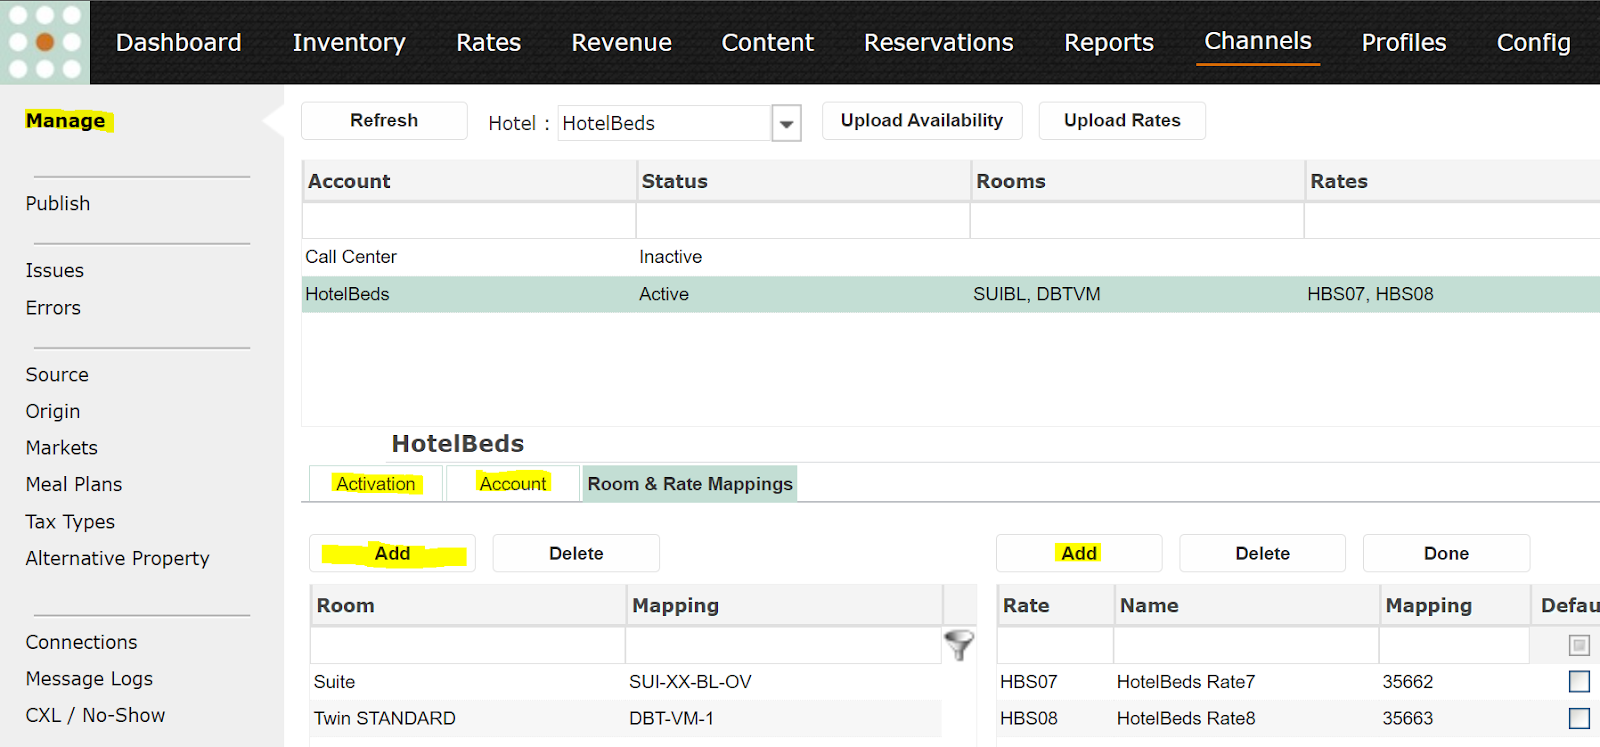Viewport: 1600px width, 747px height.
Task: Open Alternative Property in the sidebar
Action: click(x=118, y=558)
